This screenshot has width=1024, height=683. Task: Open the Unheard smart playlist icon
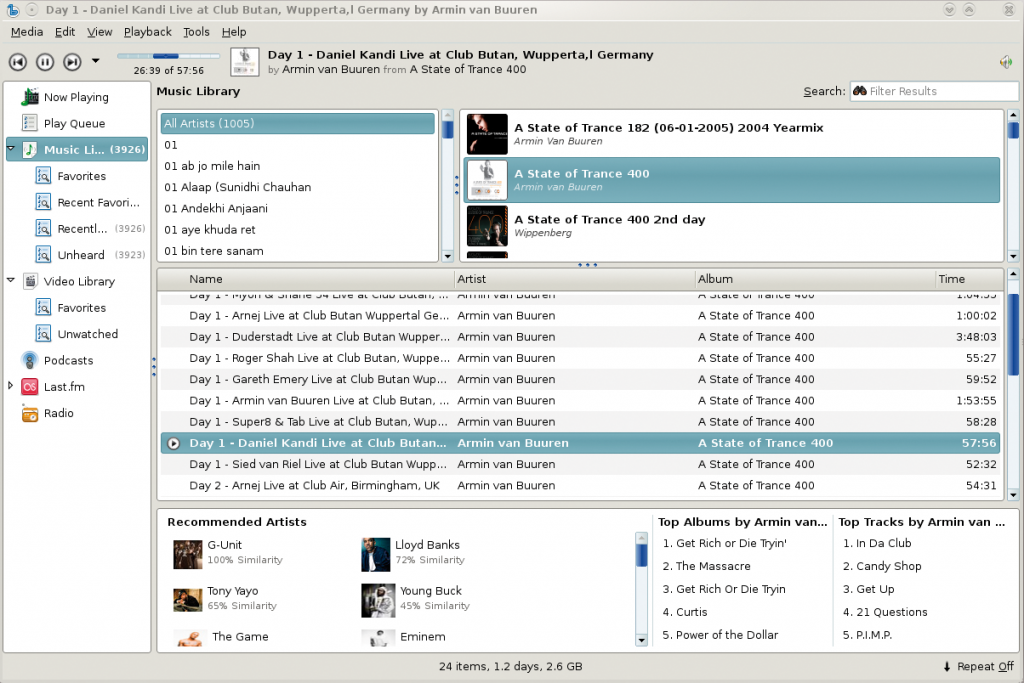pos(43,255)
